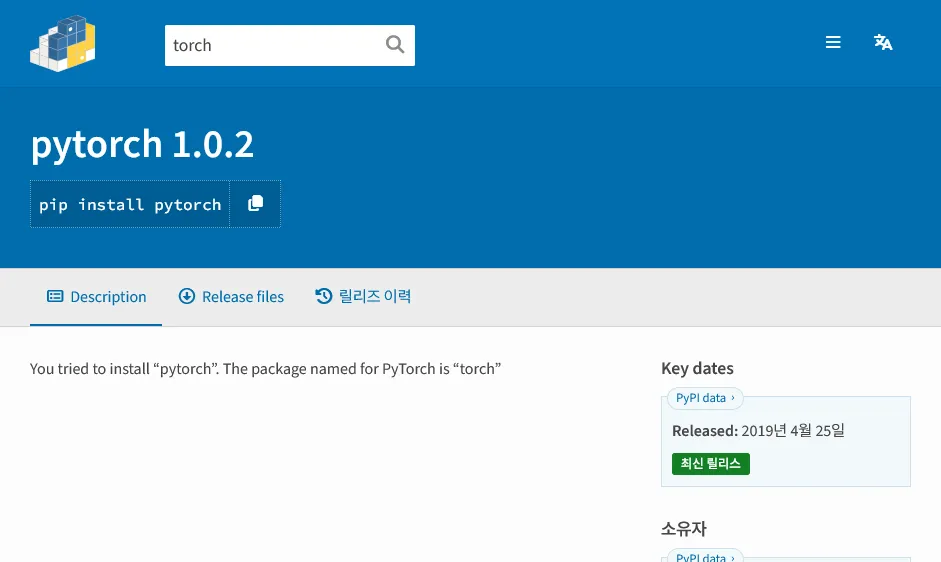Select the pip install pytorch text

[x=130, y=204]
